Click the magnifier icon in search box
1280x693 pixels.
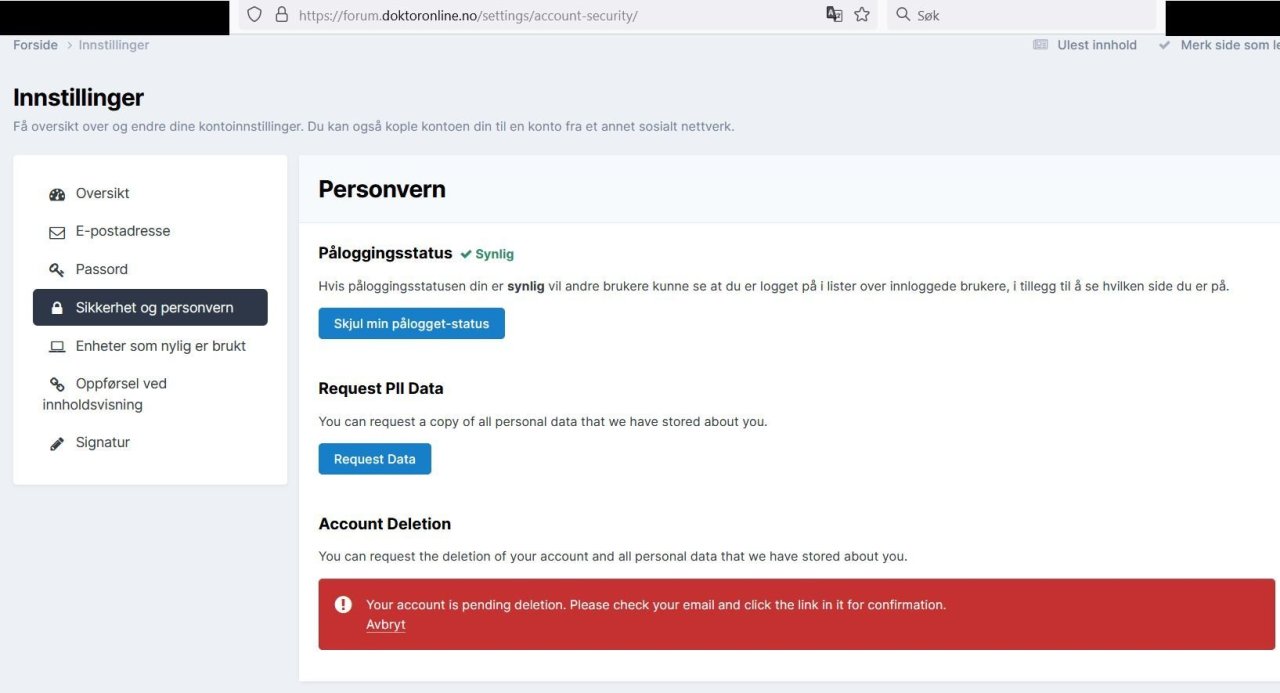click(903, 15)
